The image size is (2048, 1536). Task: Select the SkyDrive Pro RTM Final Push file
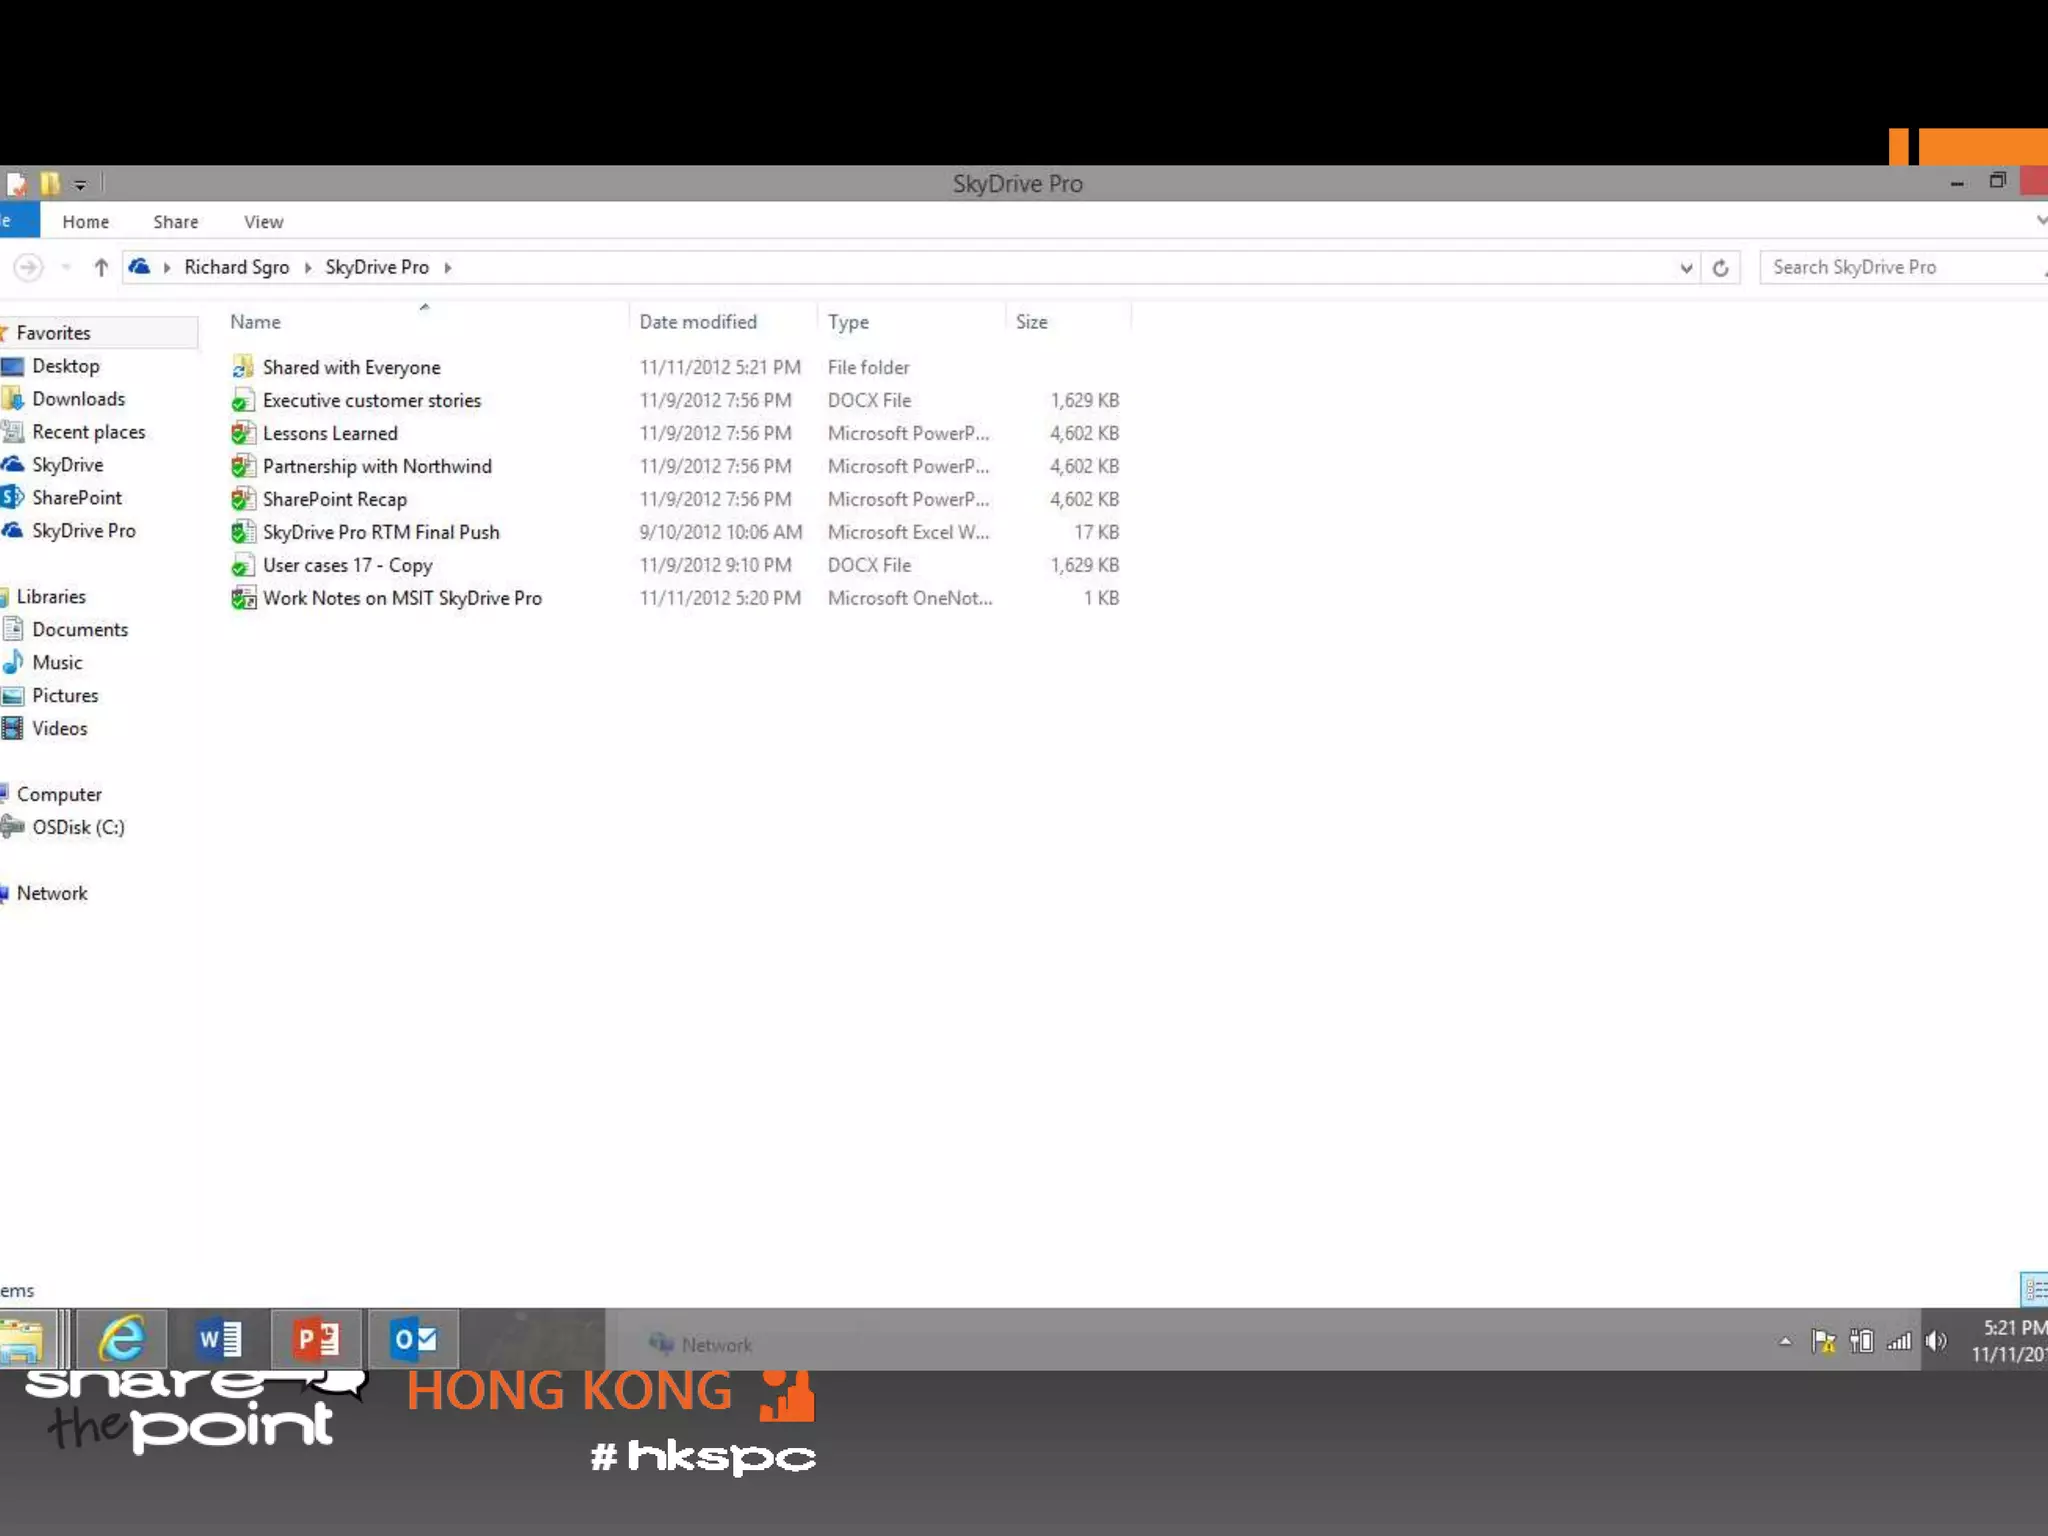click(x=380, y=532)
